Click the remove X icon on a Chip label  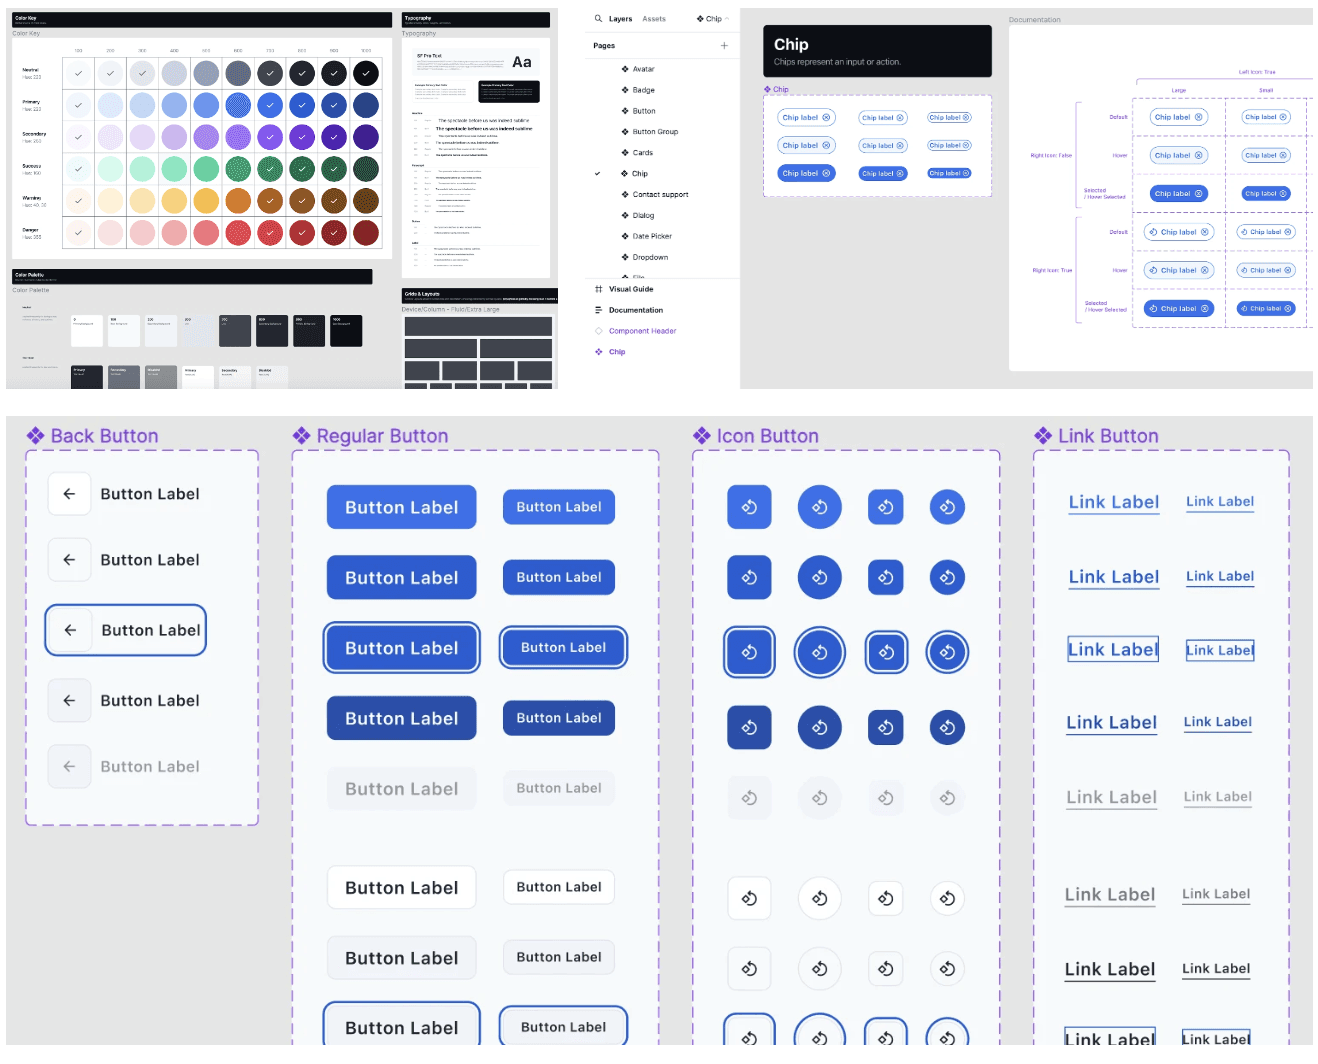(x=824, y=116)
